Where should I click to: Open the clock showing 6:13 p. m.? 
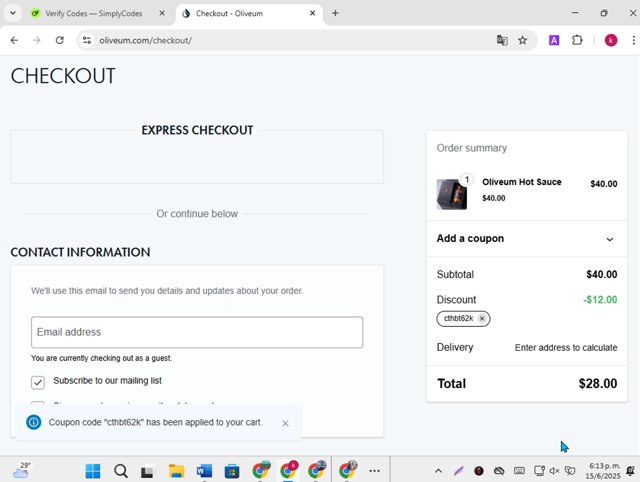click(x=603, y=471)
